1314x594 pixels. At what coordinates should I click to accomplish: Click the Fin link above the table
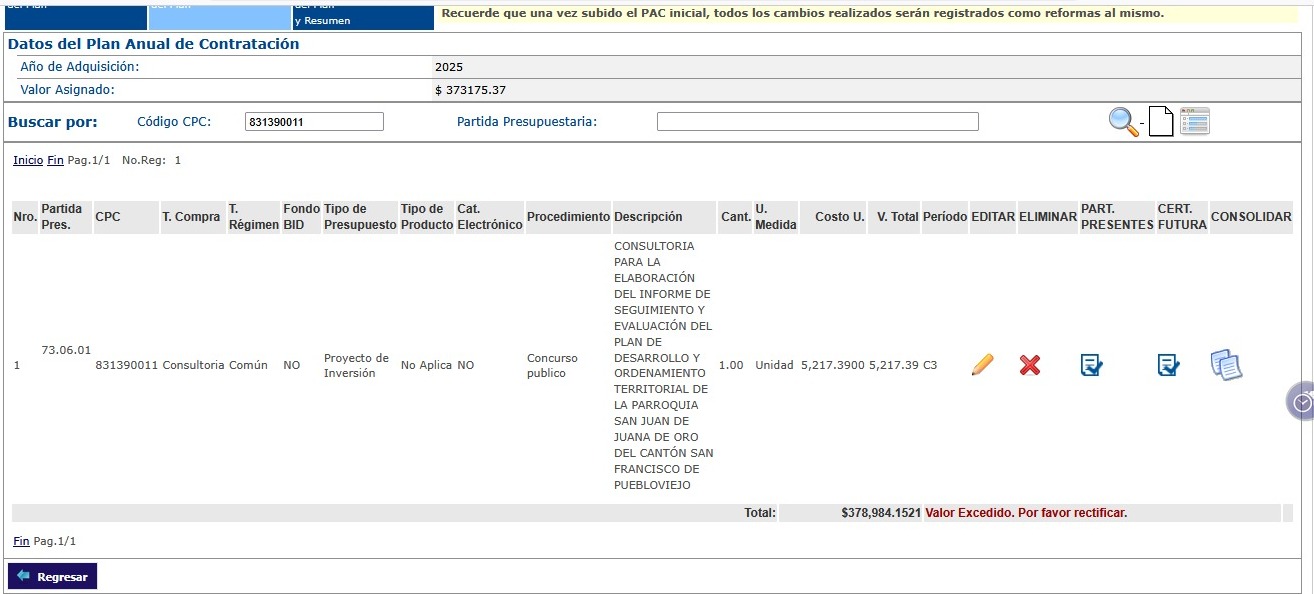(55, 160)
